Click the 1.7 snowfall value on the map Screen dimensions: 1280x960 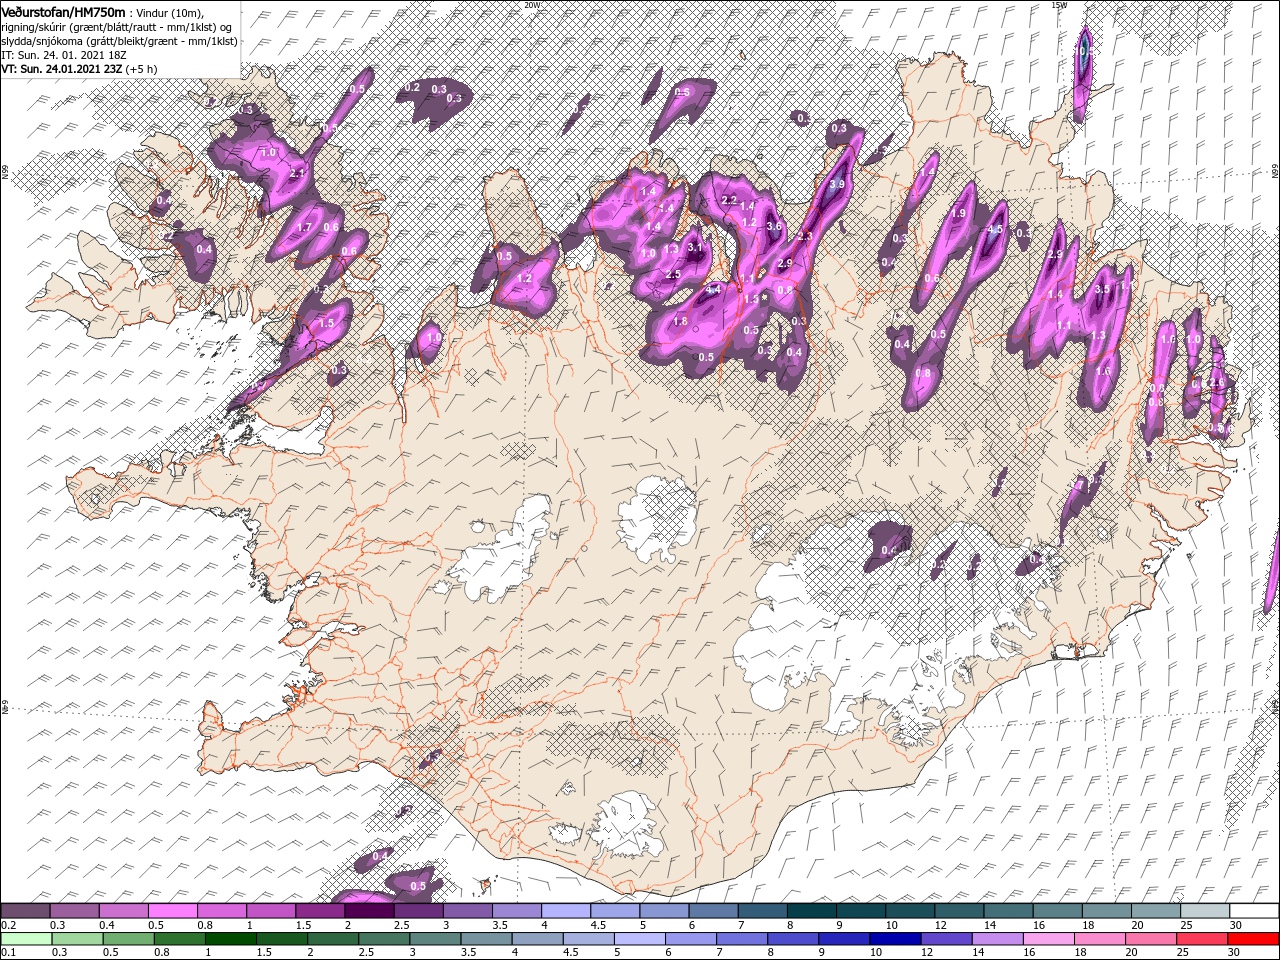306,227
